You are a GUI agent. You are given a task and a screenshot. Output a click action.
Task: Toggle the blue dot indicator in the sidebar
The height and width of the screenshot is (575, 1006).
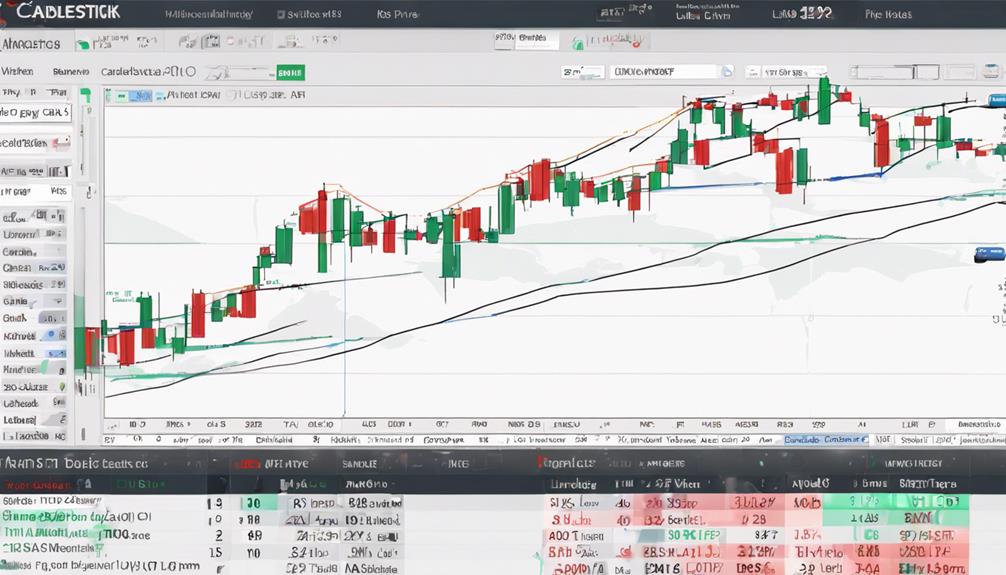pos(51,335)
